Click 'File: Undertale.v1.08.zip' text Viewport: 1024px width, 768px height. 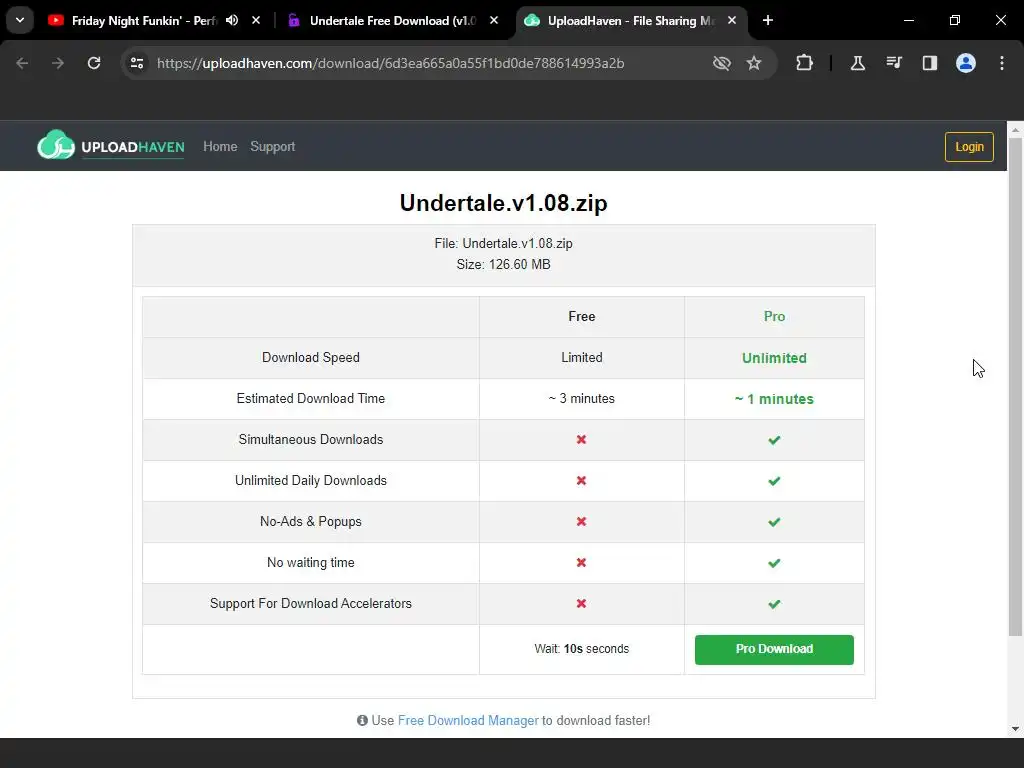(x=504, y=244)
